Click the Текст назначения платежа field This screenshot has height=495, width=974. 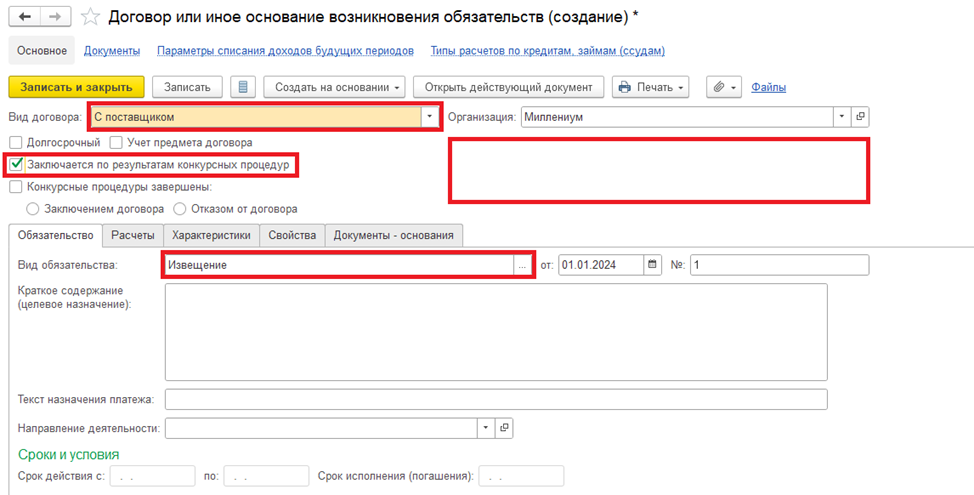pos(496,399)
